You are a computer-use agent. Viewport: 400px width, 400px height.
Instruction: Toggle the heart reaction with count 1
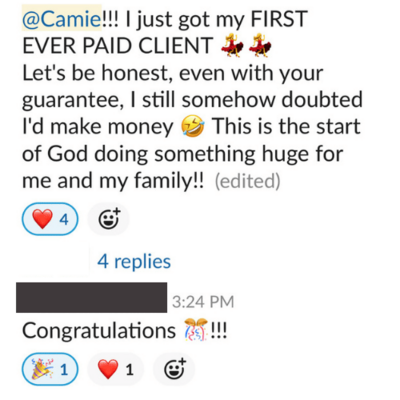point(115,369)
